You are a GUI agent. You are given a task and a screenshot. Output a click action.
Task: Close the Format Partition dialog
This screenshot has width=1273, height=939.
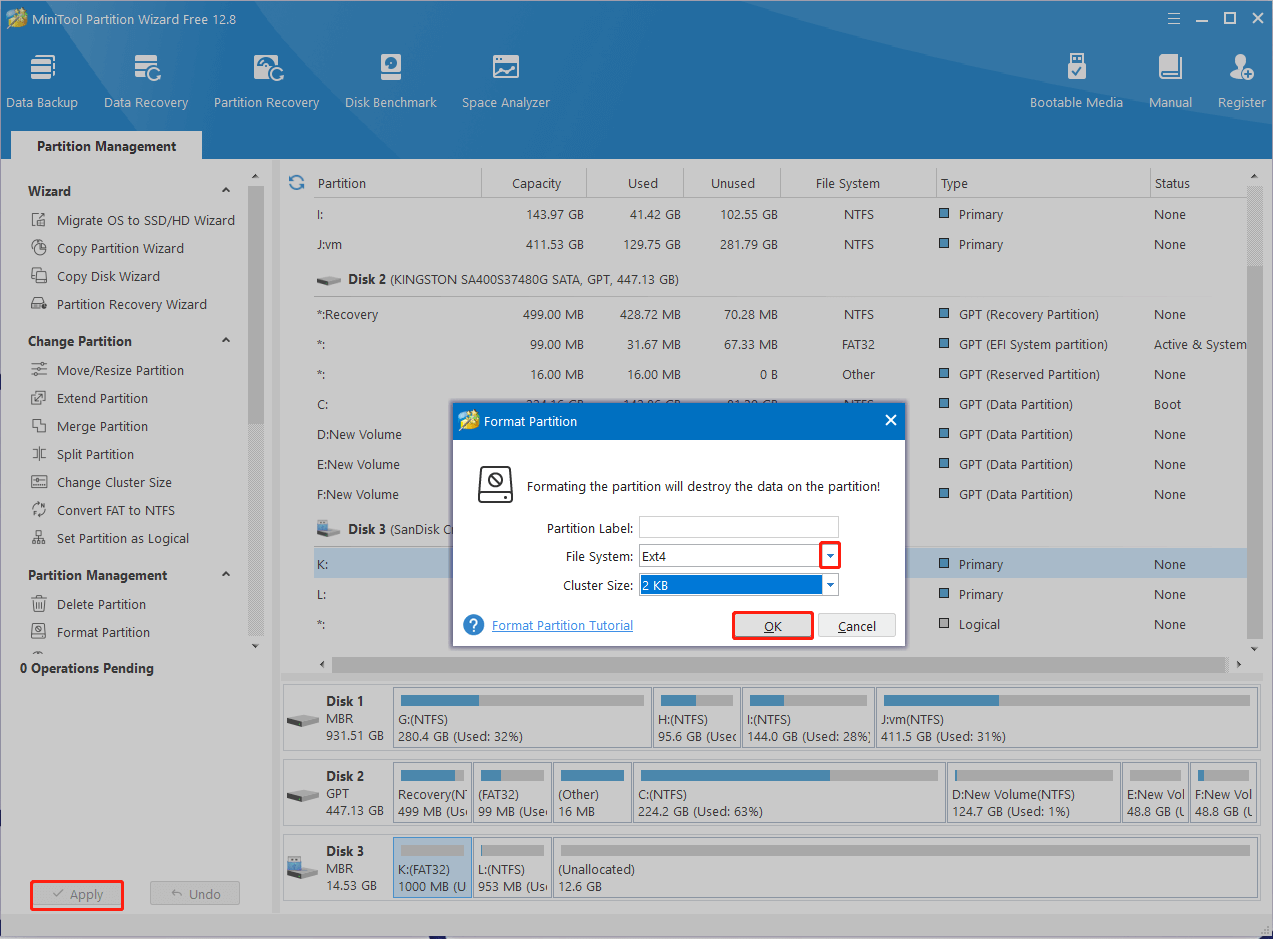(x=890, y=421)
